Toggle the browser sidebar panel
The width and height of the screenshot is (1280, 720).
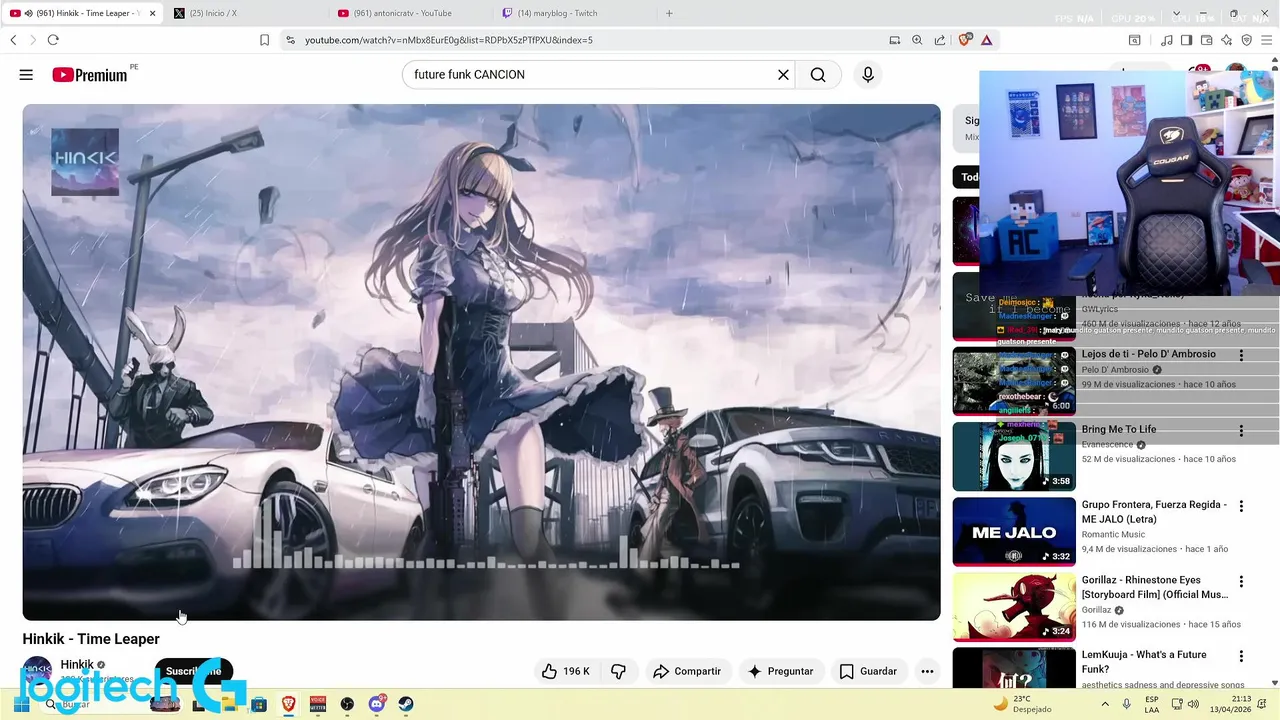point(1186,40)
